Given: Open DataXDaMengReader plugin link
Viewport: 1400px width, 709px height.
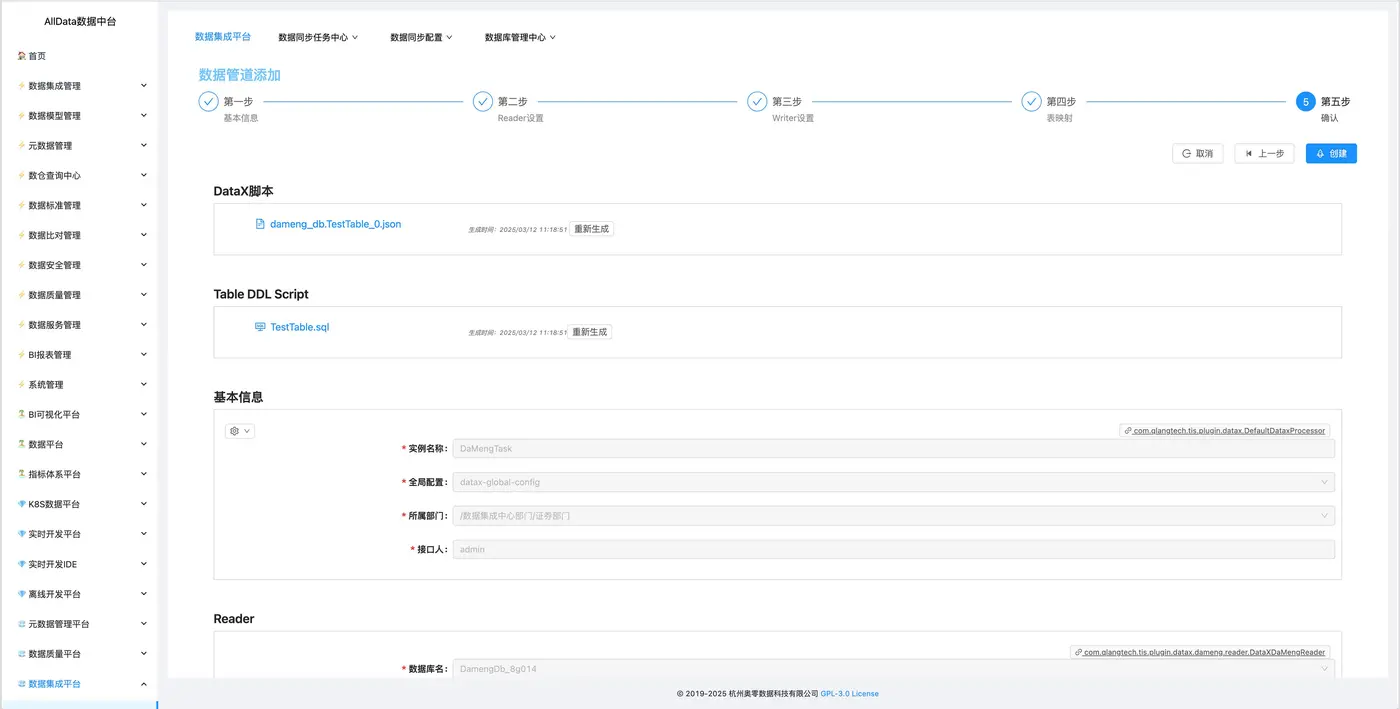Looking at the screenshot, I should 1200,652.
